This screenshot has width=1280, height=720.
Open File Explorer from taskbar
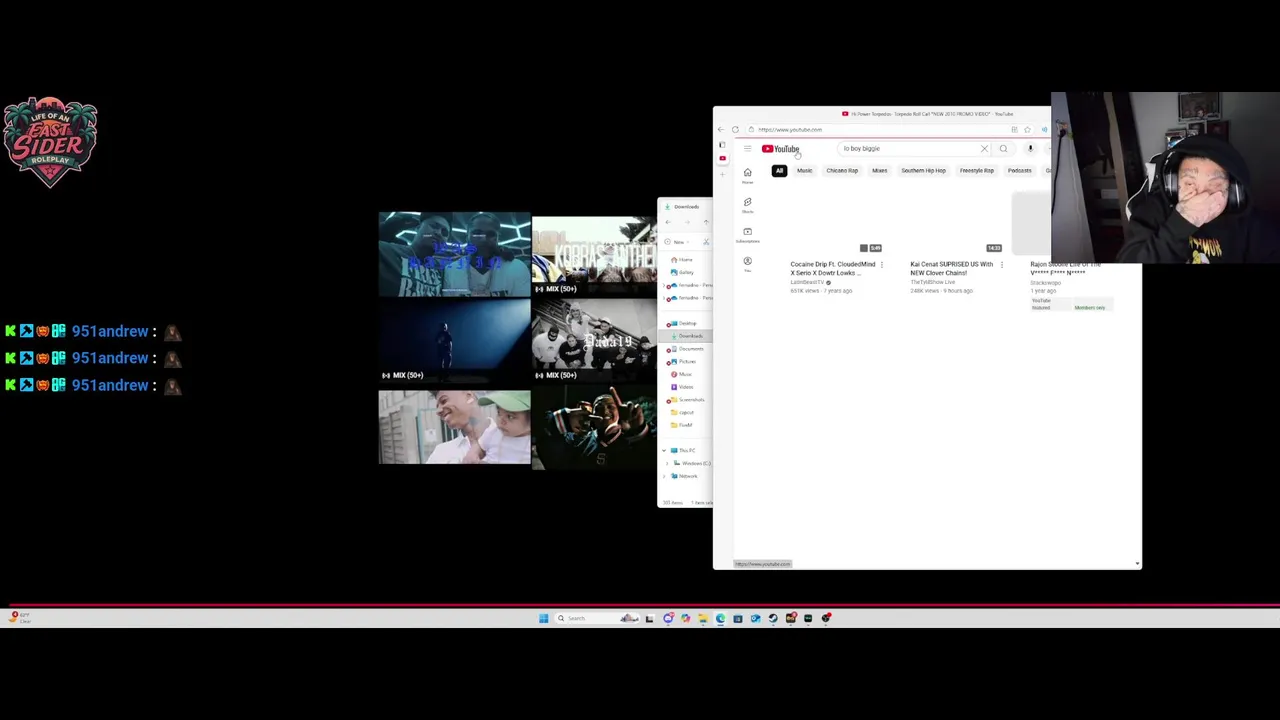[x=703, y=618]
